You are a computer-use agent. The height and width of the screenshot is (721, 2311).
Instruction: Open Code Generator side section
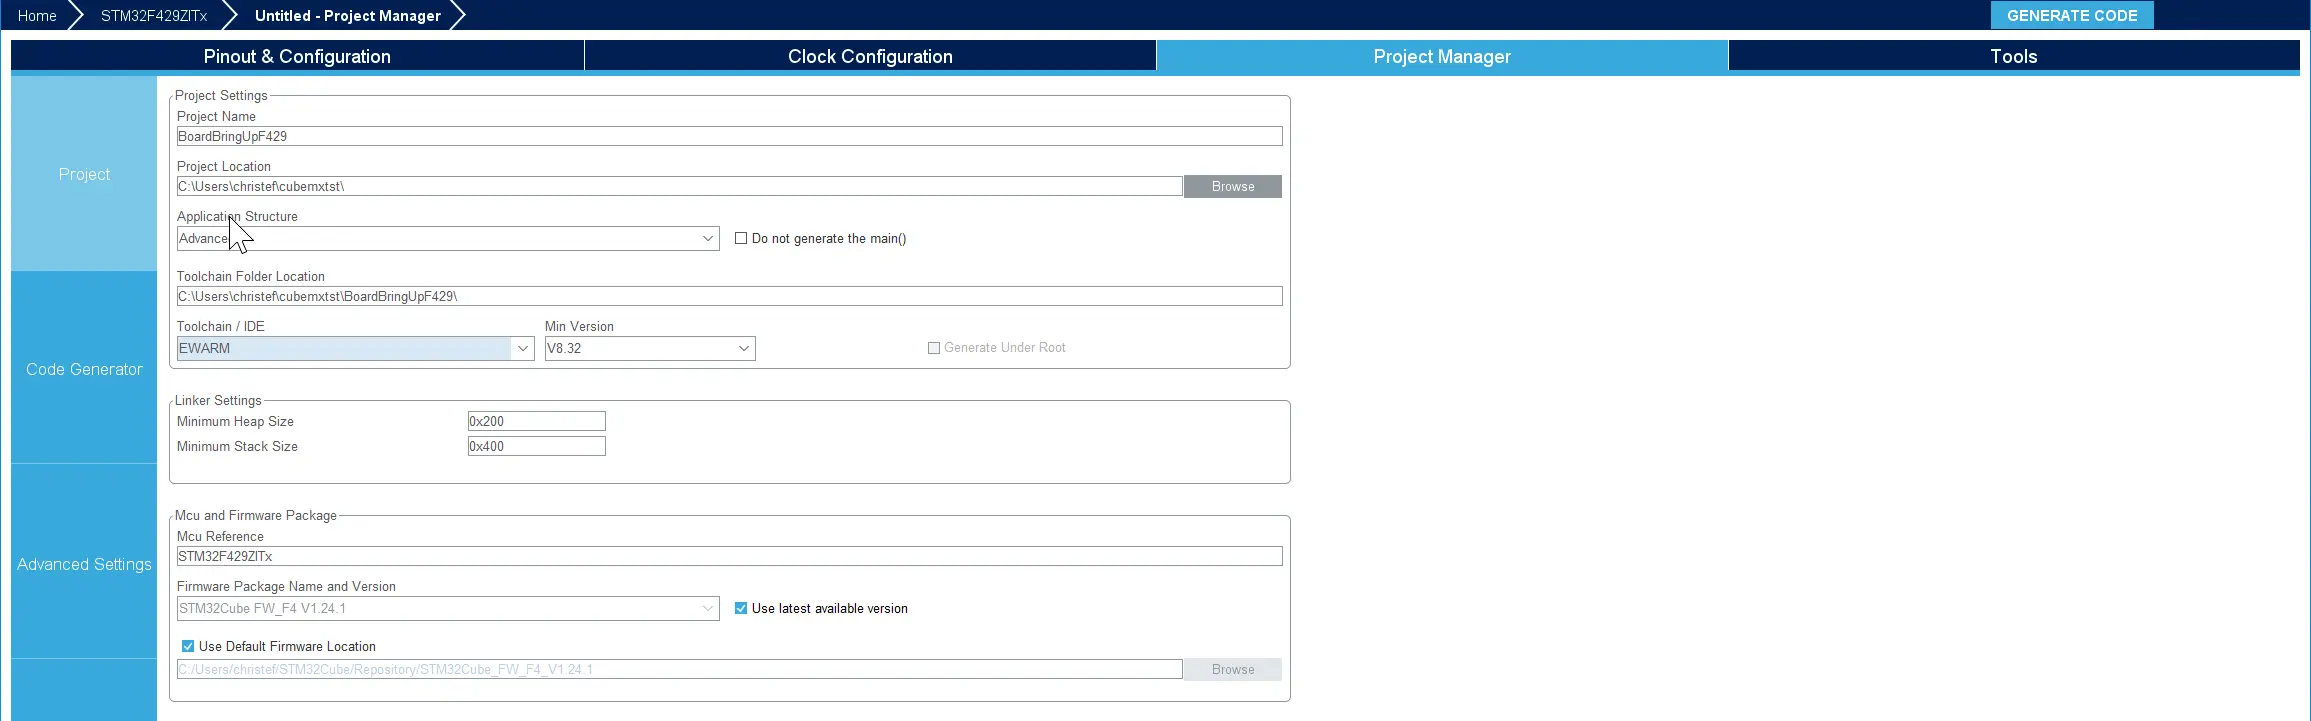(x=84, y=369)
